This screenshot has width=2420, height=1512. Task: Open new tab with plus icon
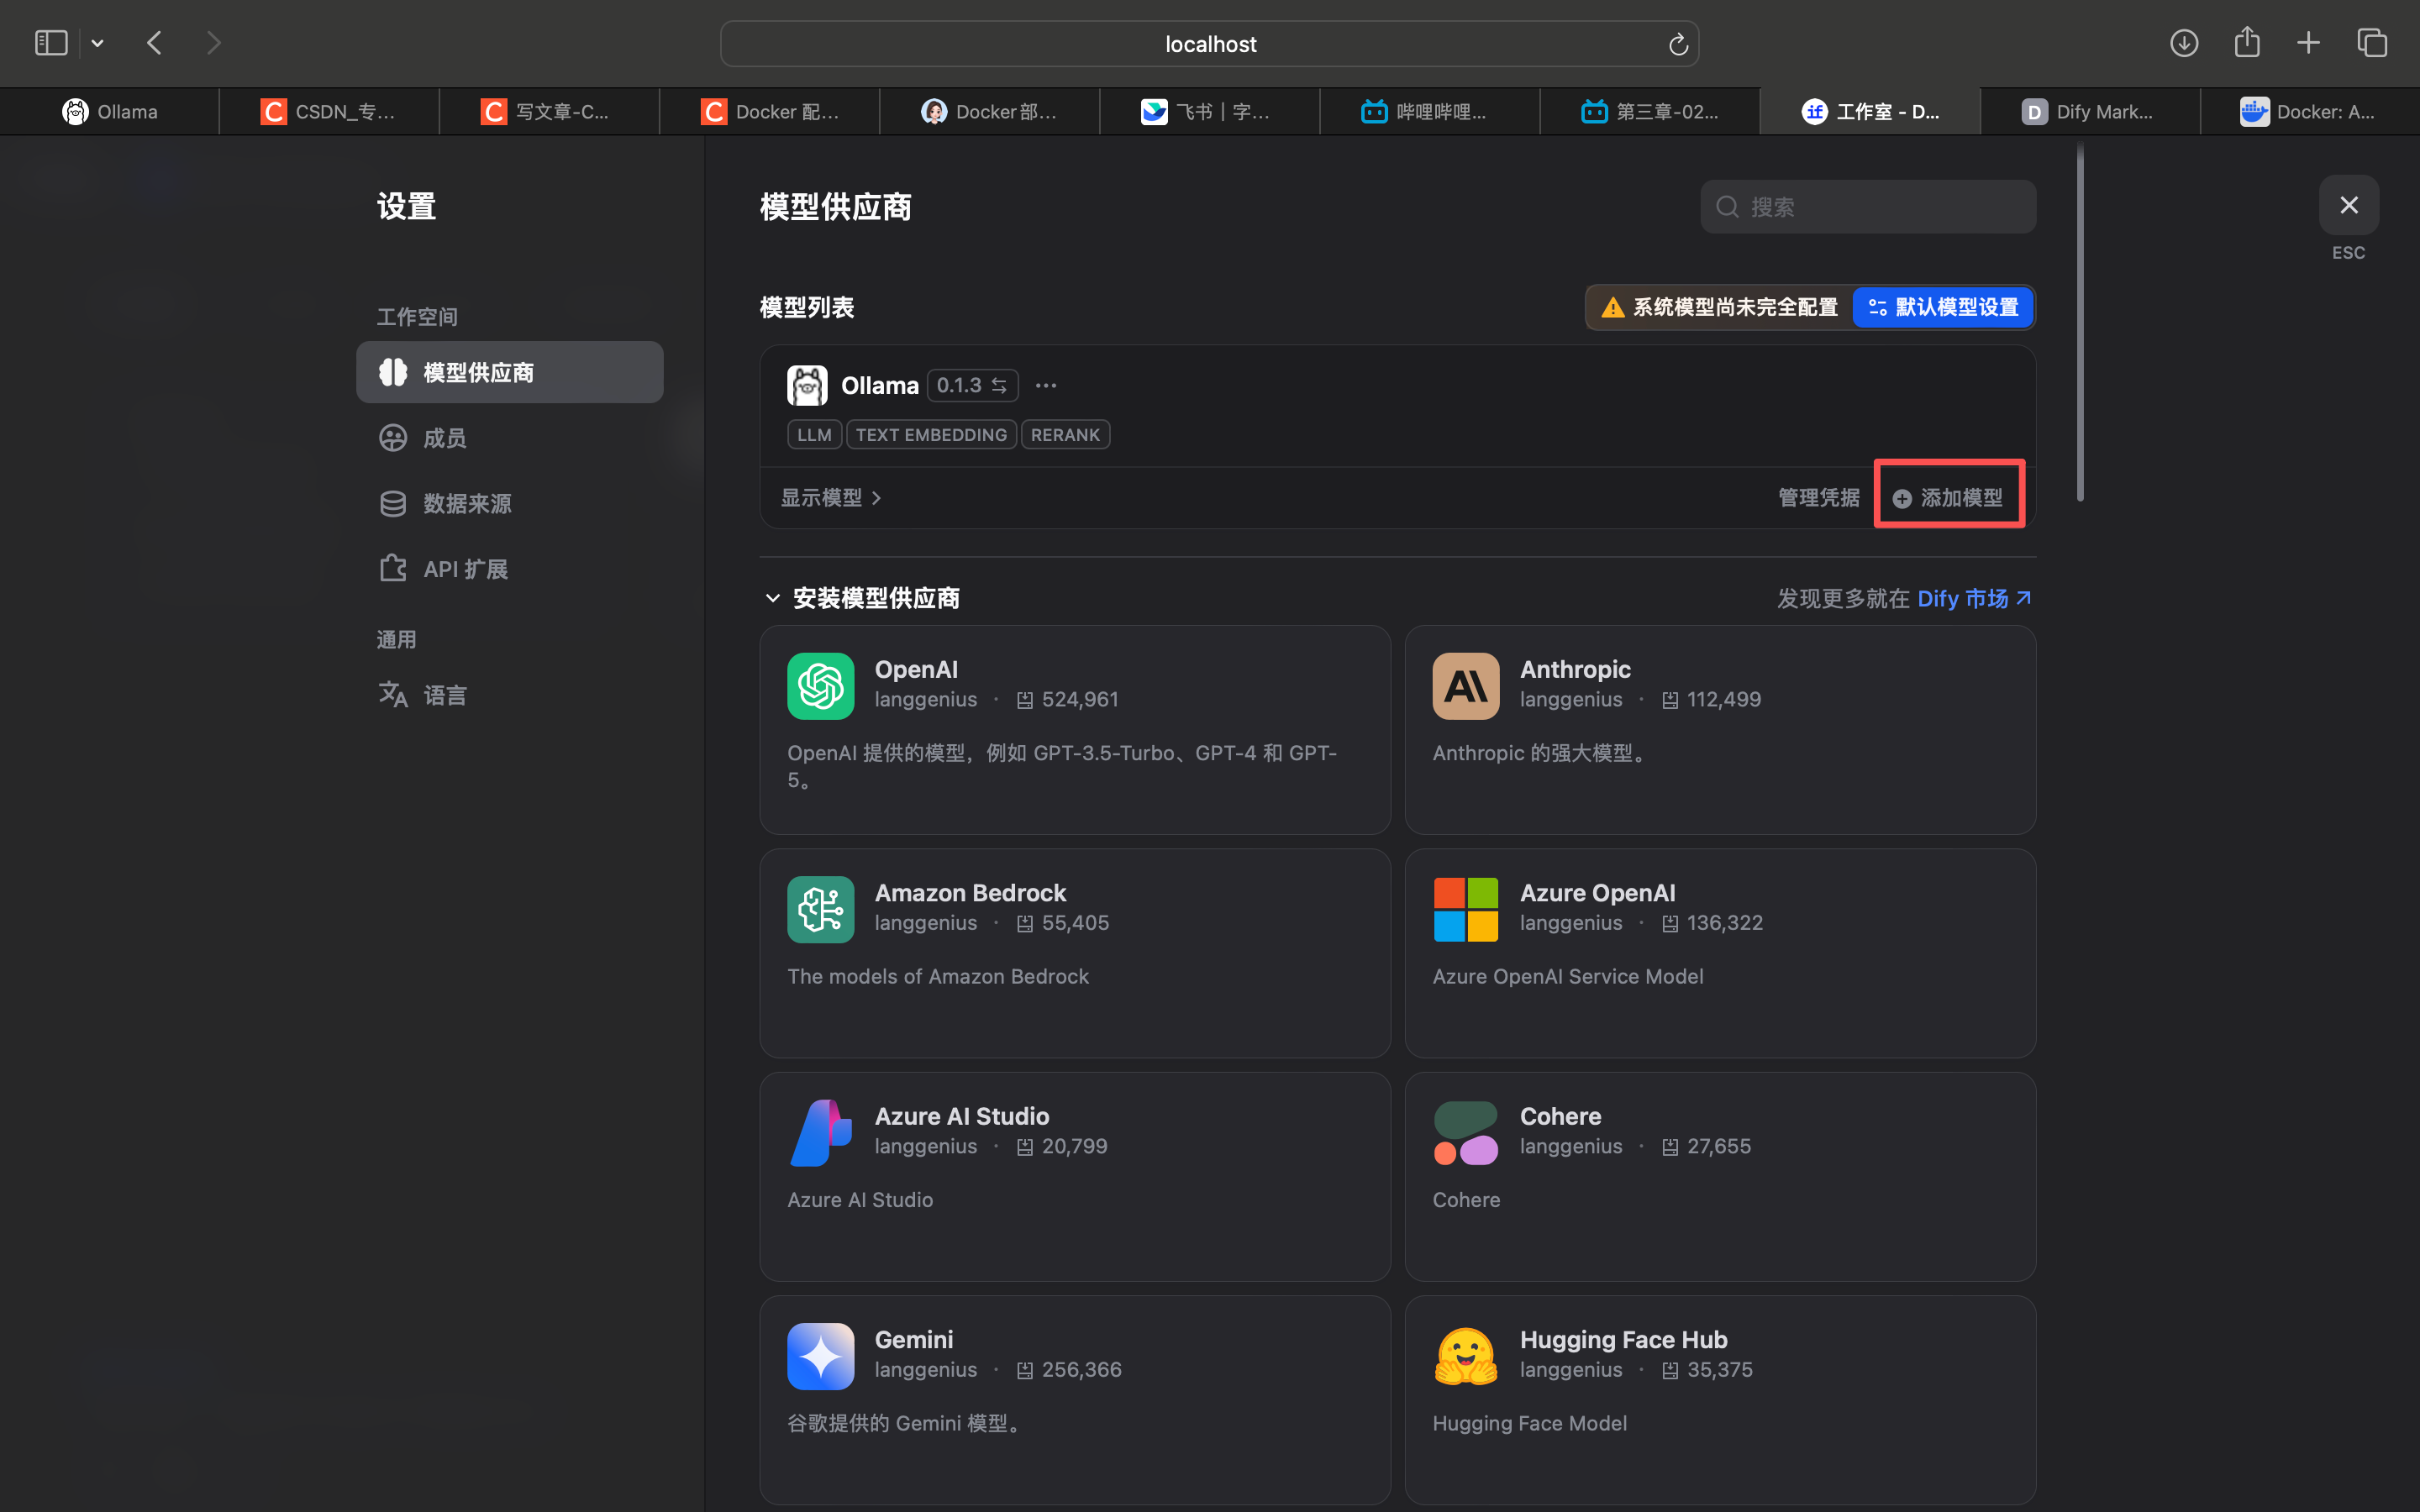click(2308, 43)
